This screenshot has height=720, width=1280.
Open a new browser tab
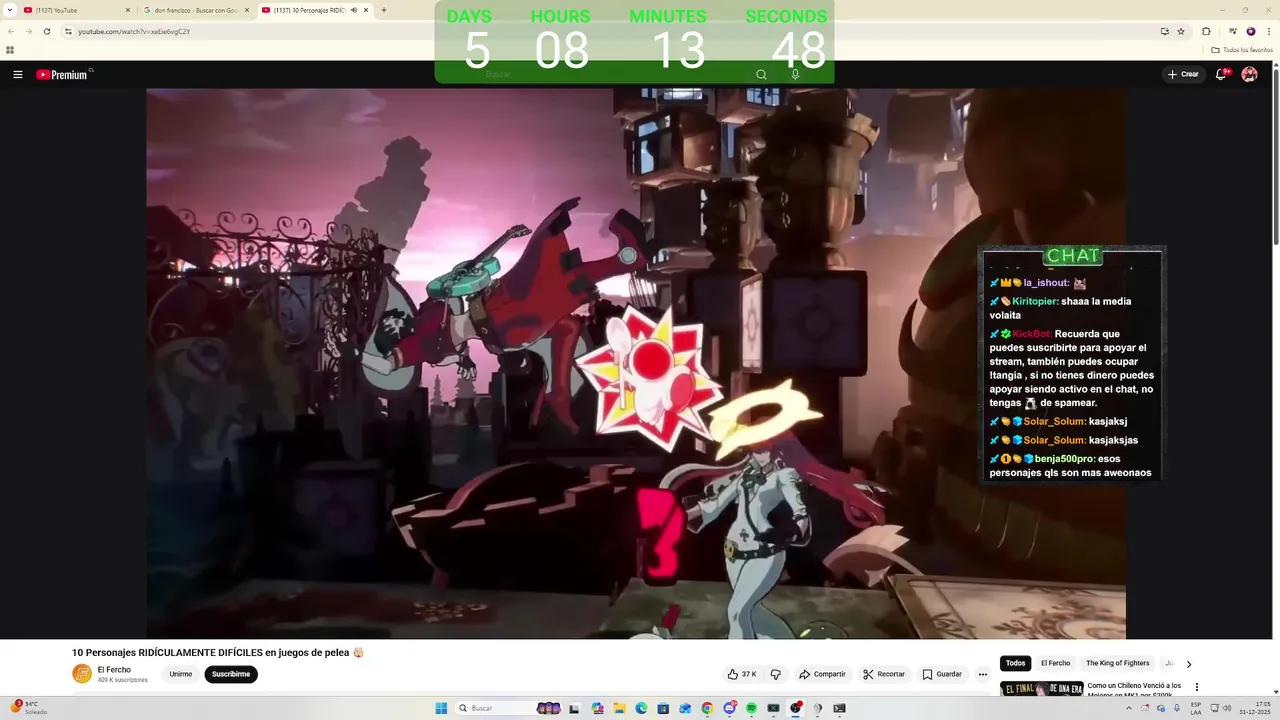tap(384, 10)
